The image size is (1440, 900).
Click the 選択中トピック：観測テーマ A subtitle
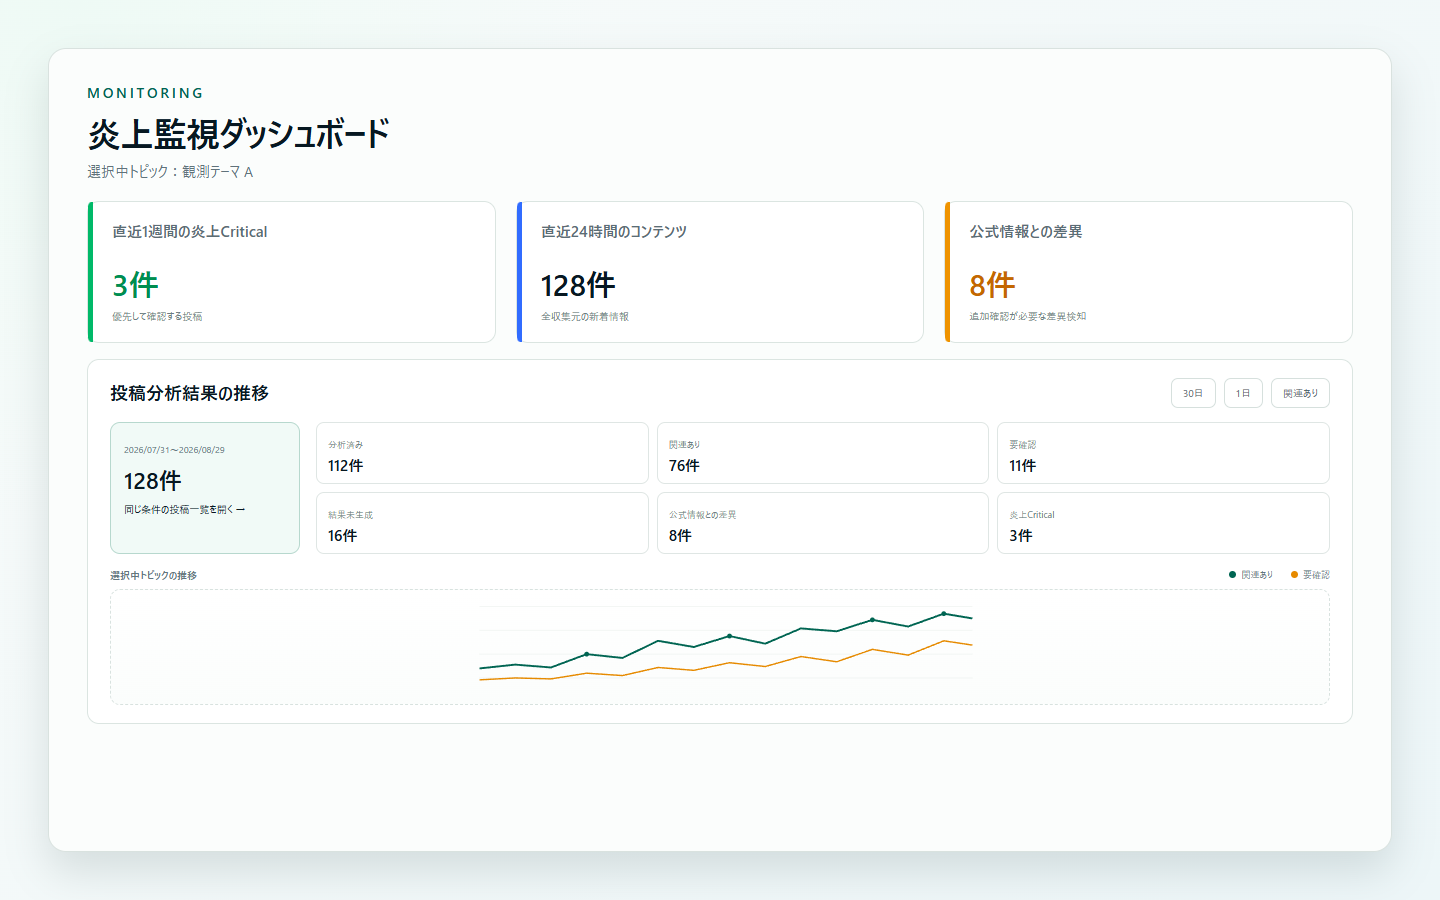point(170,172)
